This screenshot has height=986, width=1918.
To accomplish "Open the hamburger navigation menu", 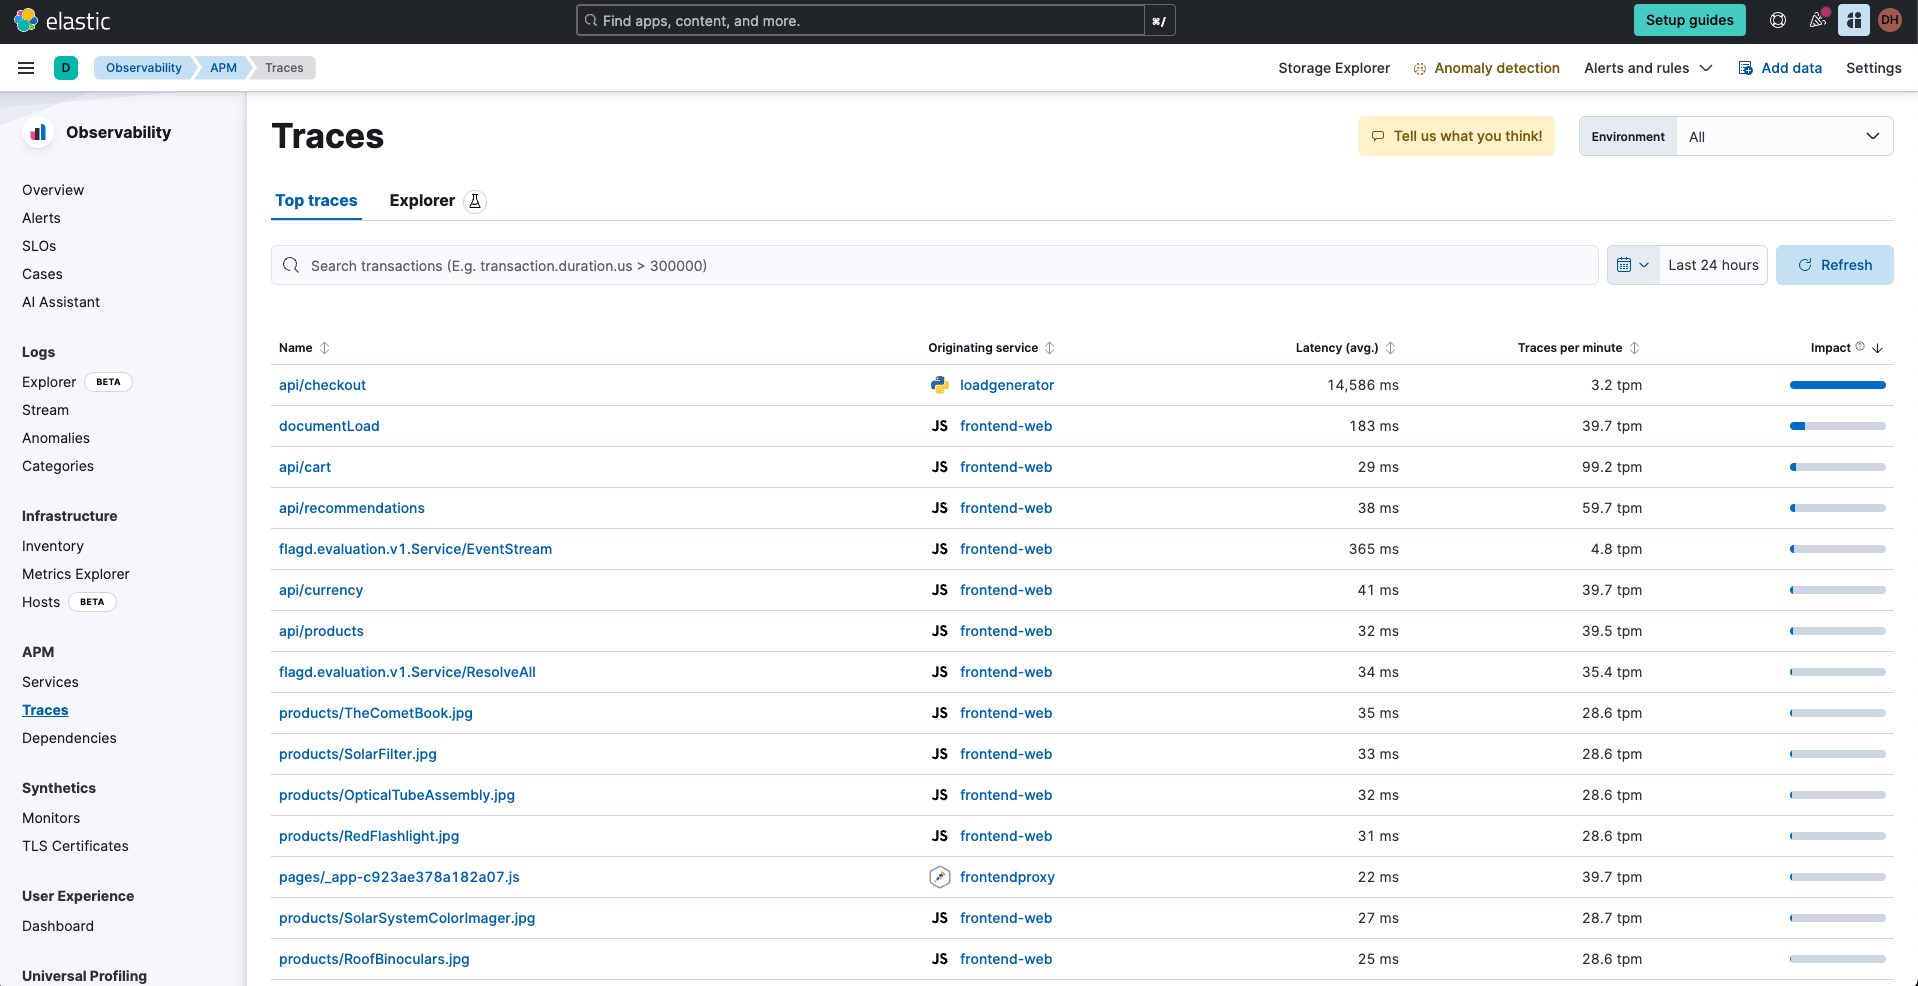I will point(26,68).
